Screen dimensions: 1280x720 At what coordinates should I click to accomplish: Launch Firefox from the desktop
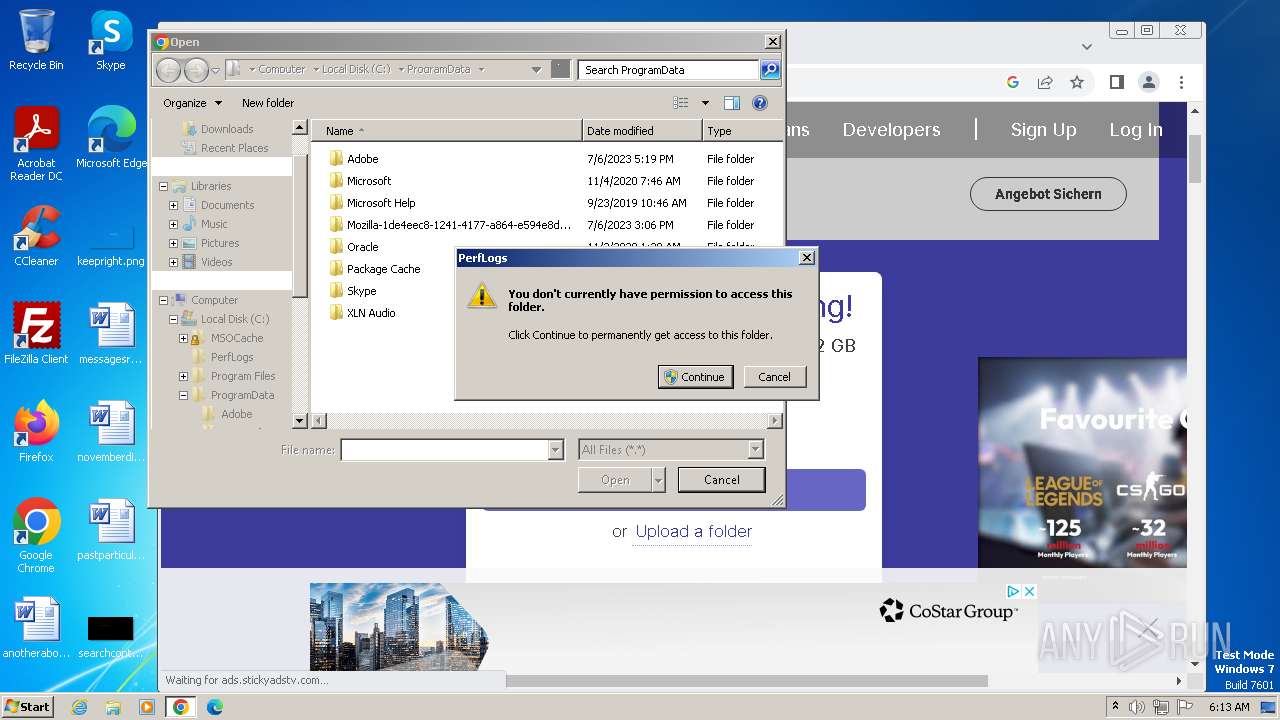pyautogui.click(x=36, y=431)
